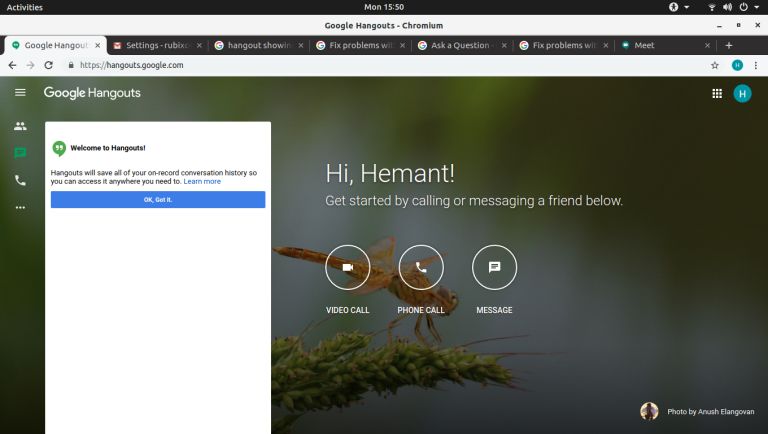View site security lock information
768x434 pixels.
click(x=71, y=65)
